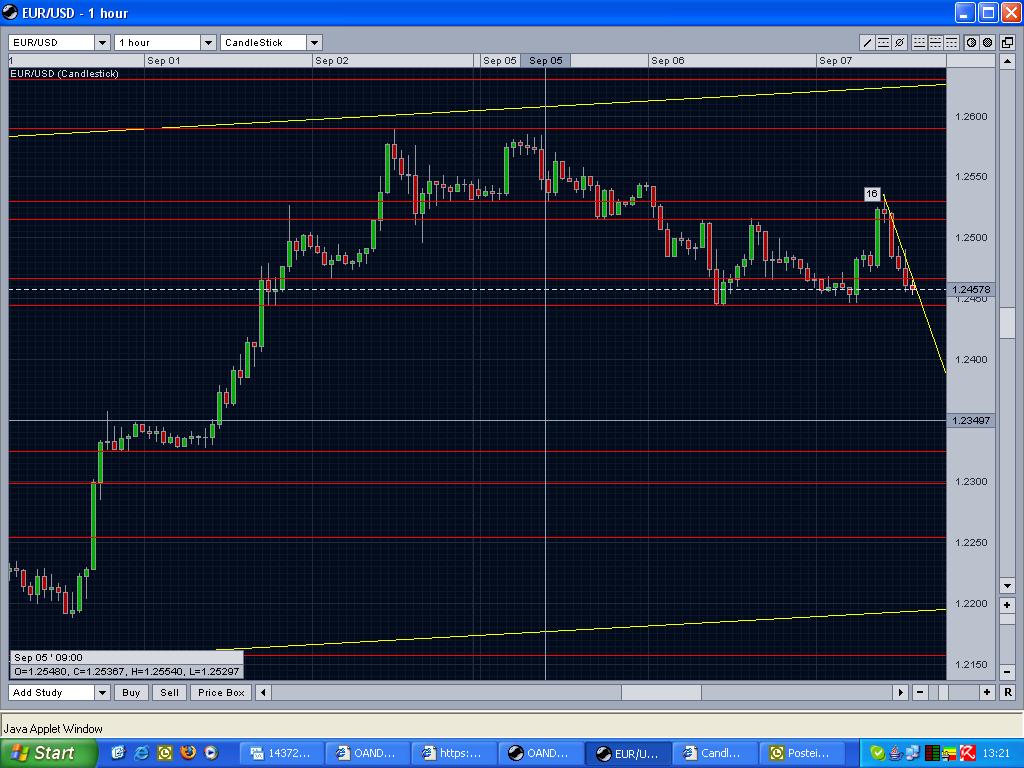Click the vertical price zoom-in plus button

1007,605
